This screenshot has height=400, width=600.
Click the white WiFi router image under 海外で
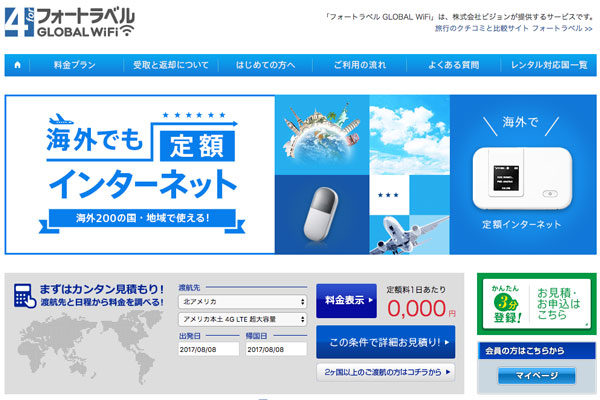522,178
